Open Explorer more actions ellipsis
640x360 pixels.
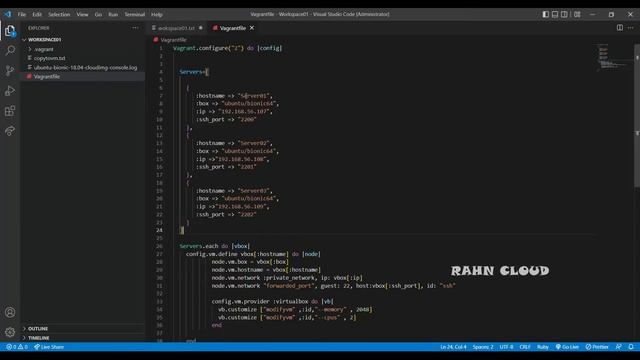click(x=135, y=28)
